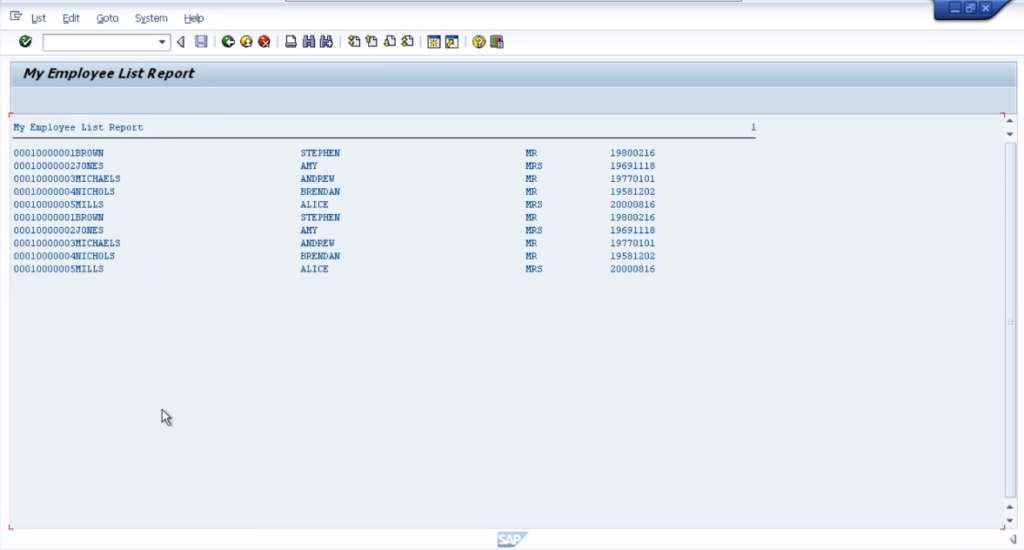Select first row entry 00010000001BROWN

(58, 153)
